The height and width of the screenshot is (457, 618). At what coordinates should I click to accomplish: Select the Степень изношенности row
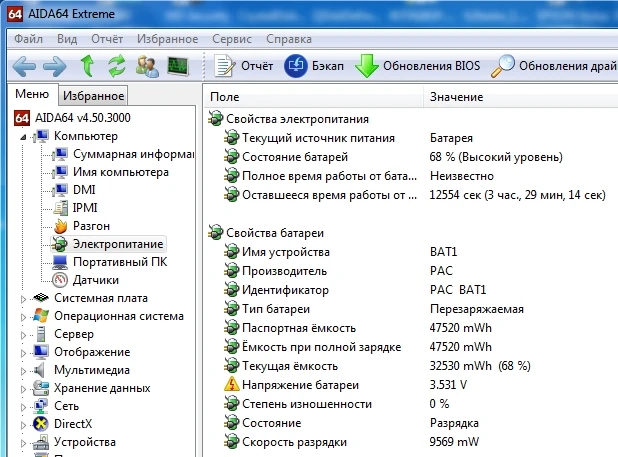tap(410, 404)
